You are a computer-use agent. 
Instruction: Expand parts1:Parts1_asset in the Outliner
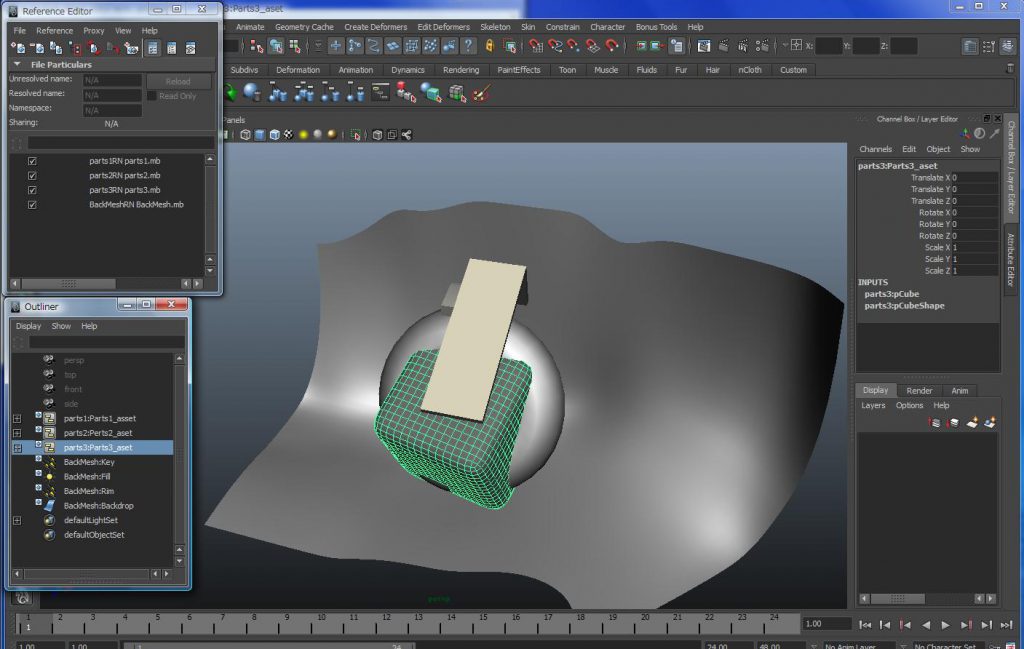(17, 419)
